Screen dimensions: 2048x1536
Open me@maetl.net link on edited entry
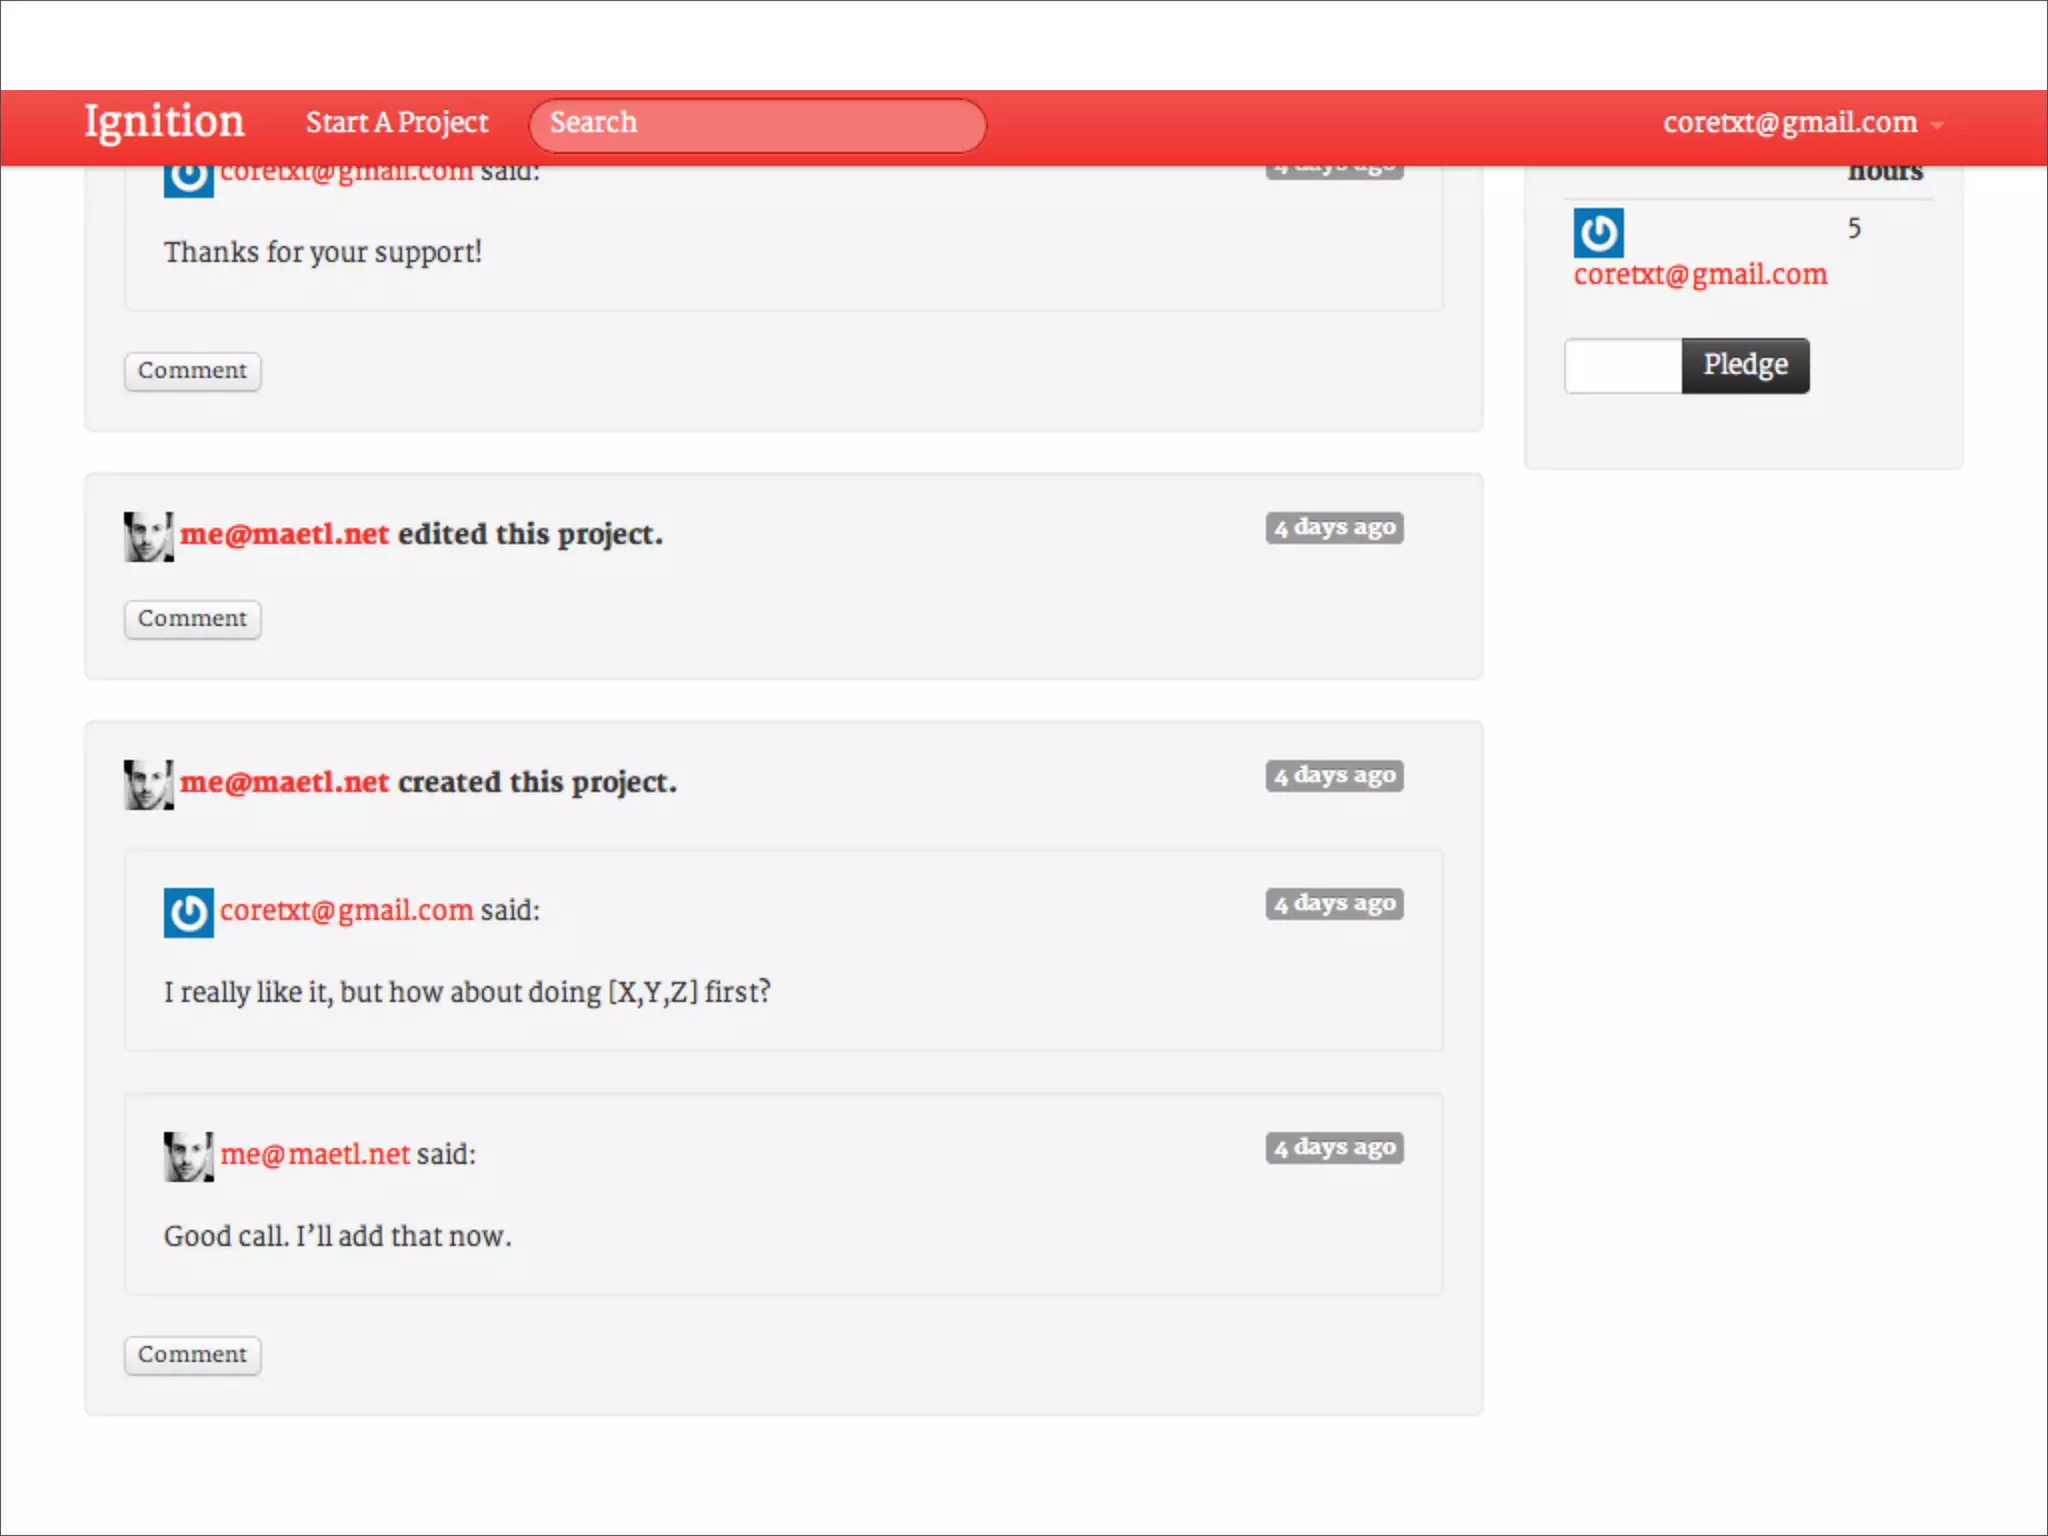[284, 534]
